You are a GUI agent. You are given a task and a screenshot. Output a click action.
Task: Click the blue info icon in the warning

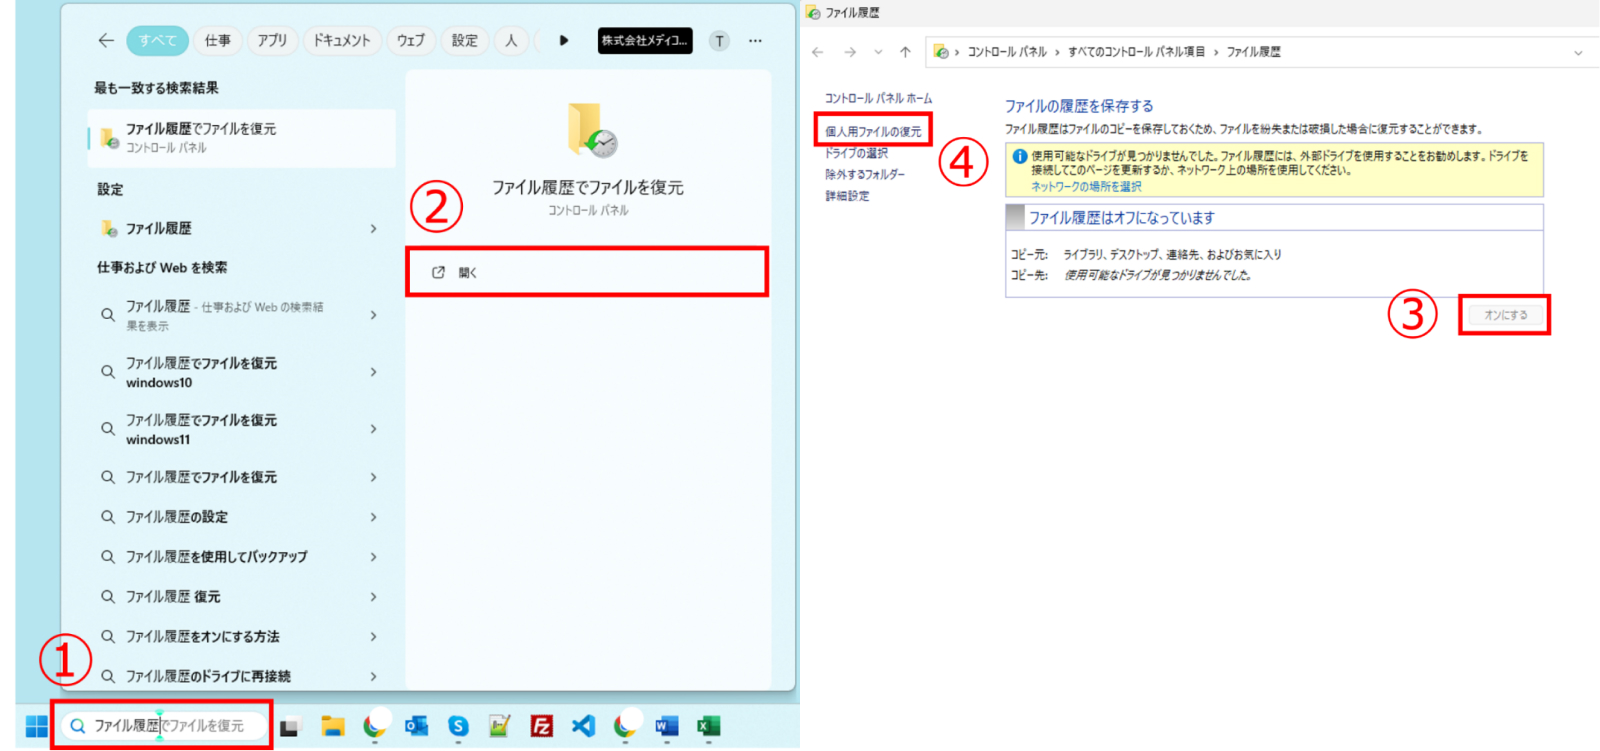click(1020, 156)
